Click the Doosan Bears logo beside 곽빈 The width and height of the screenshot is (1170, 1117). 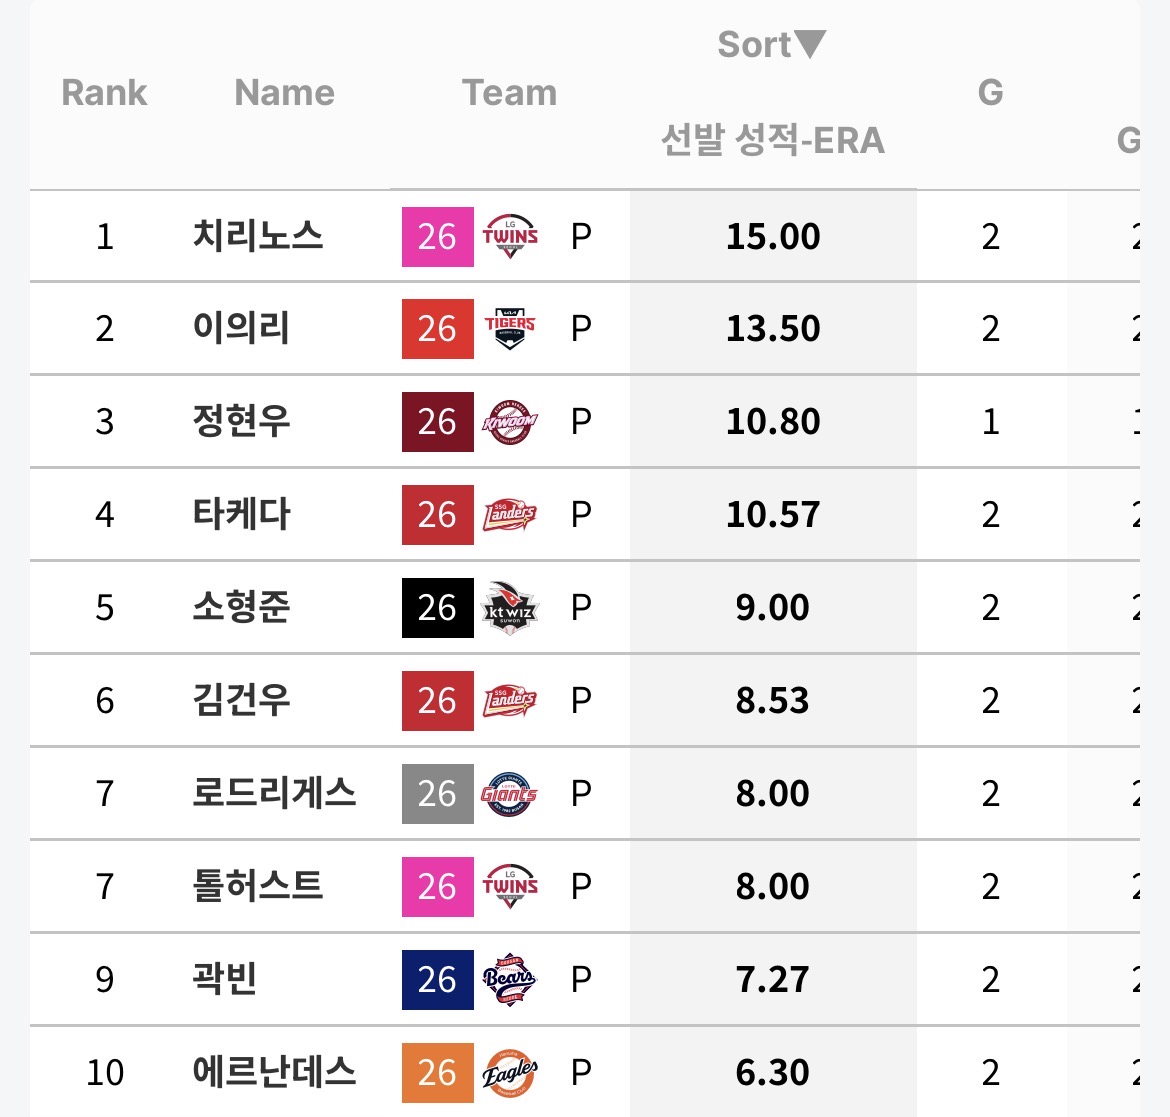click(x=510, y=979)
